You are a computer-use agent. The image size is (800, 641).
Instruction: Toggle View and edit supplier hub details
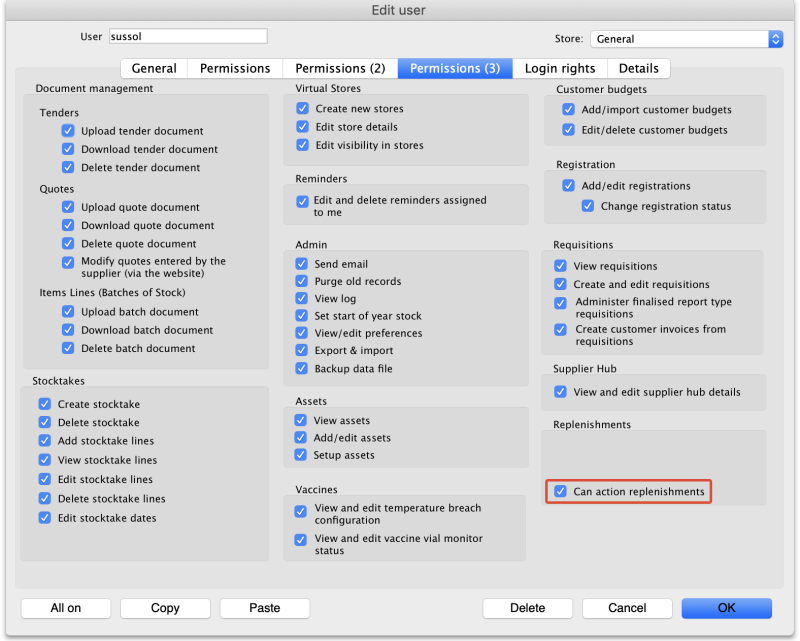[x=560, y=392]
